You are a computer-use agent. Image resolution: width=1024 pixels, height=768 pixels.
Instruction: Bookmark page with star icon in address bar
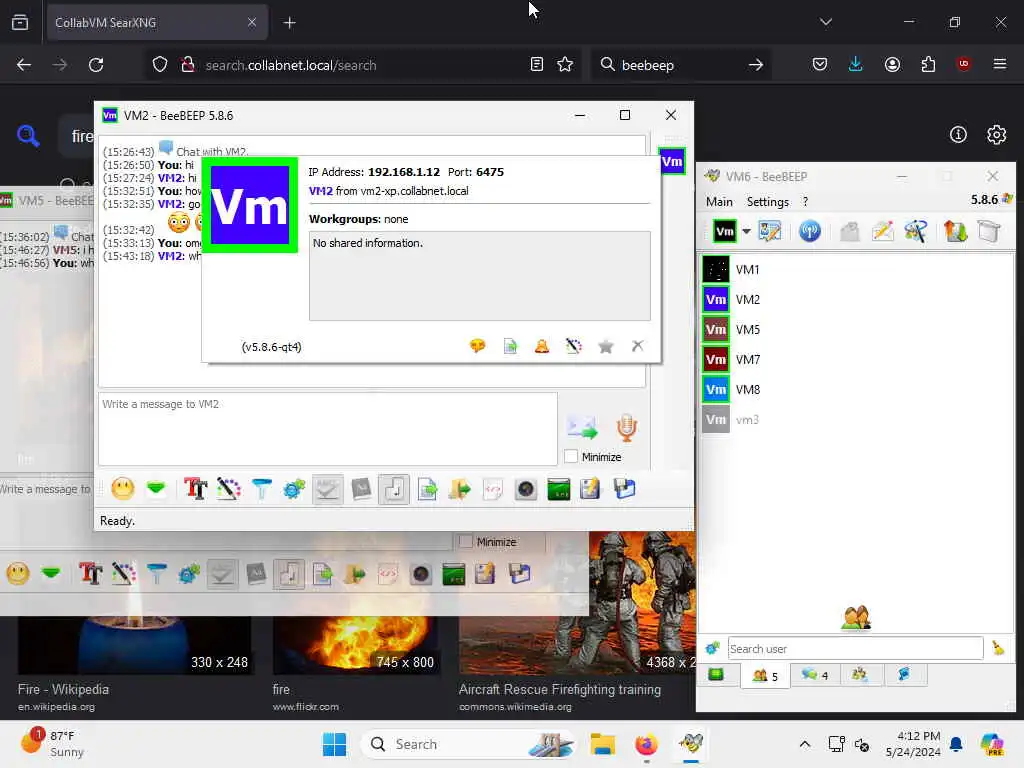[x=565, y=65]
